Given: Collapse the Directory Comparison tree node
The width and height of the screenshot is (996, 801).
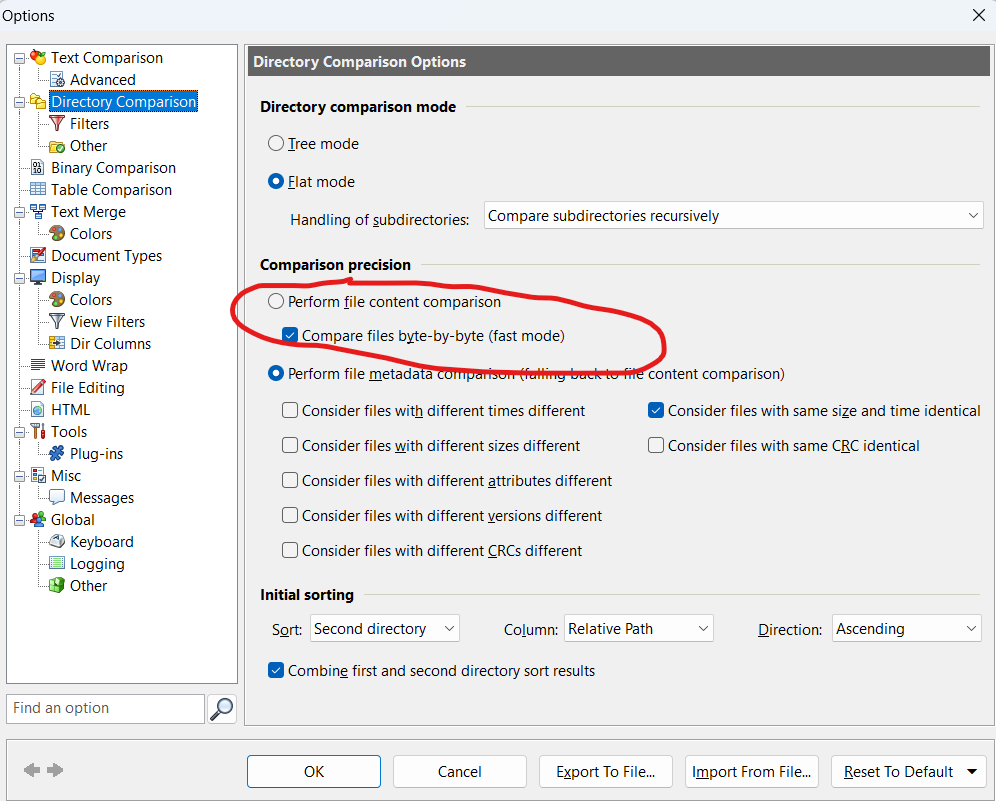Looking at the screenshot, I should tap(20, 102).
